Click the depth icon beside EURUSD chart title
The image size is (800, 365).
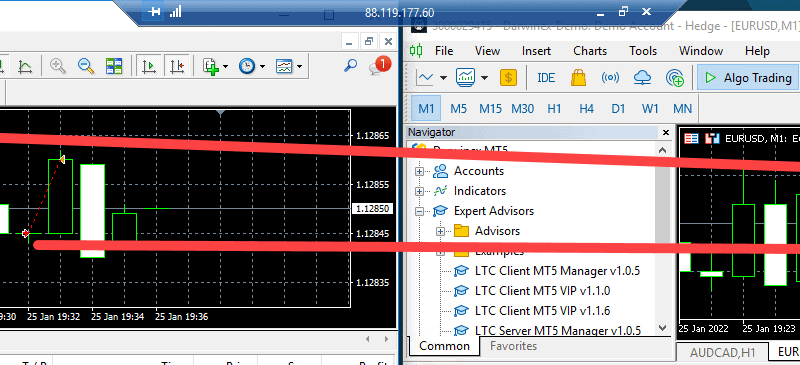tap(712, 138)
